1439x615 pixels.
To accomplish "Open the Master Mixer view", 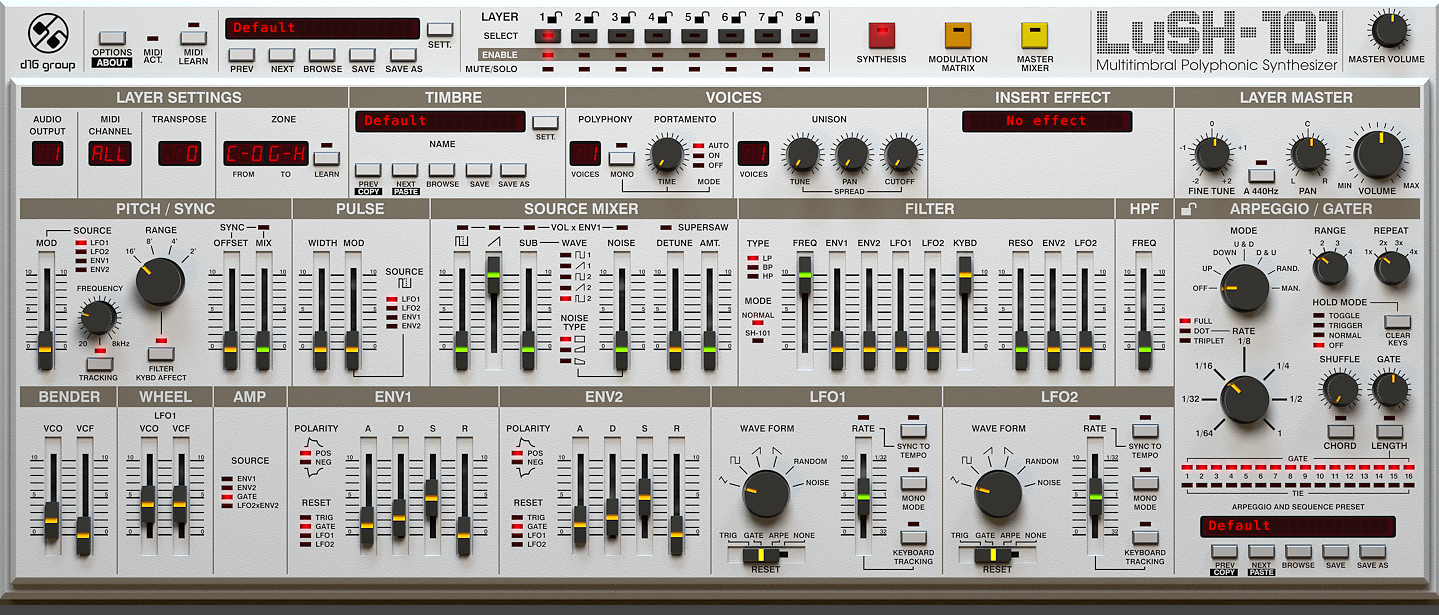I will pyautogui.click(x=1035, y=36).
